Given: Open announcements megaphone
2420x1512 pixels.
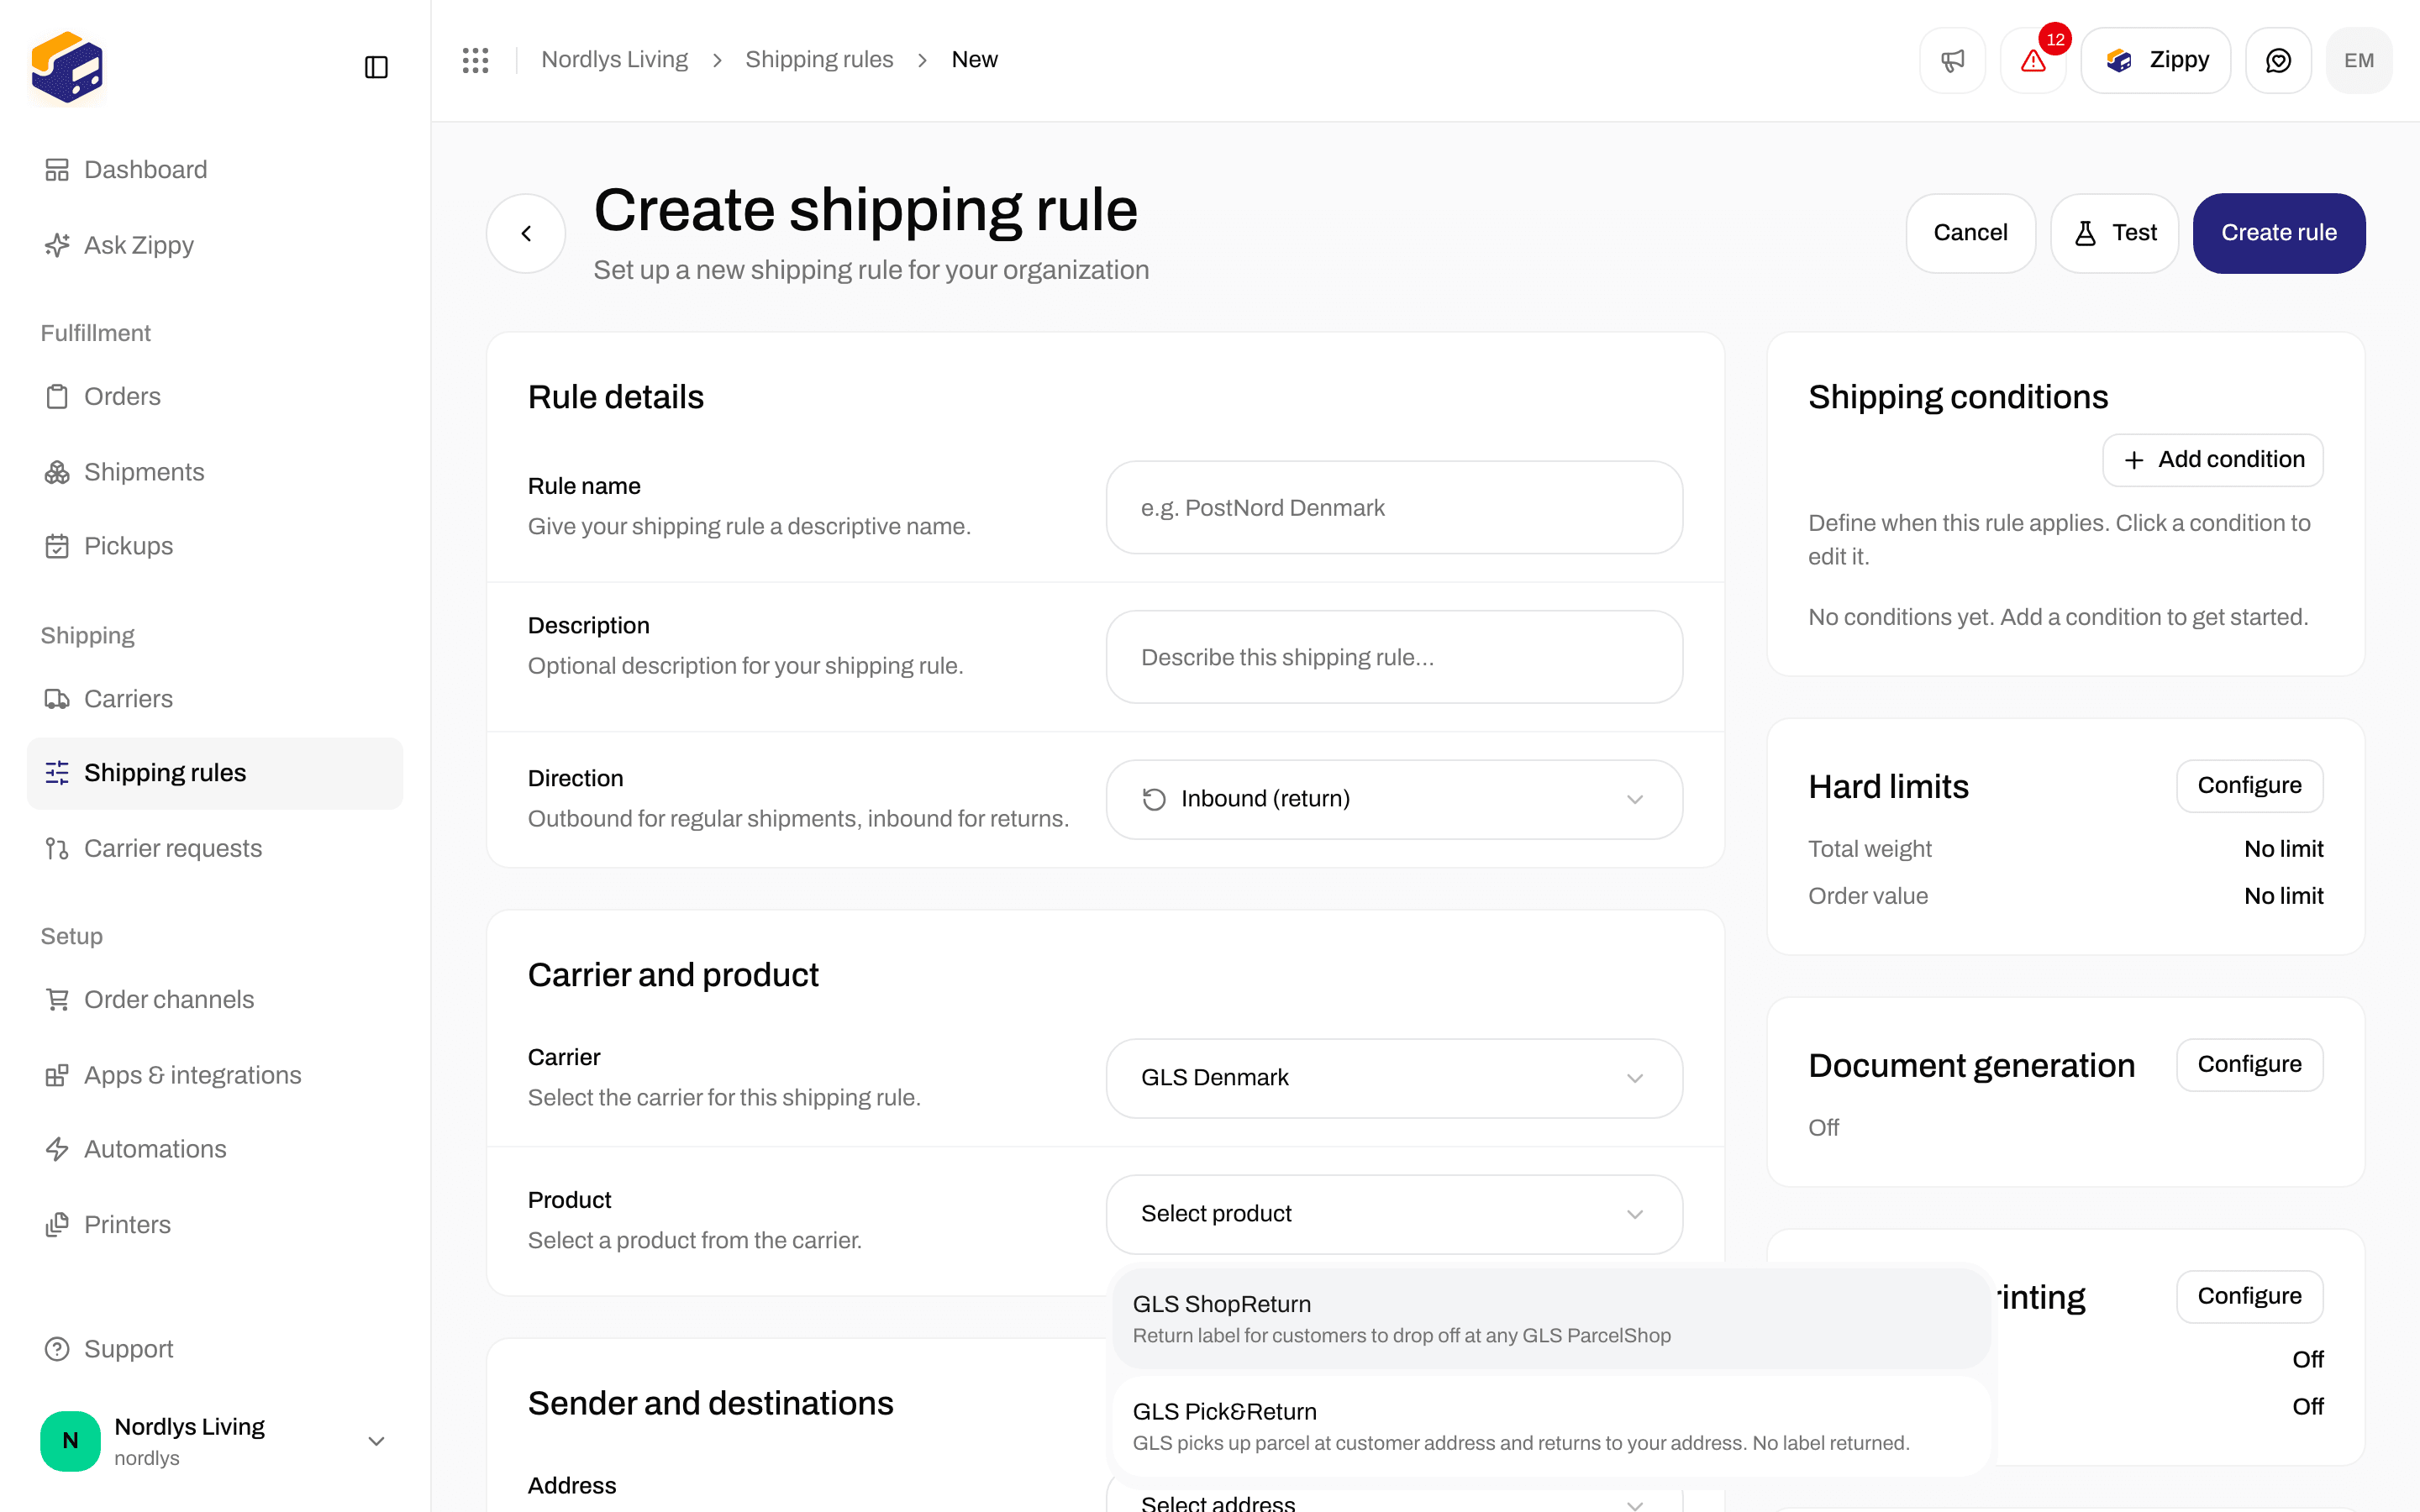Looking at the screenshot, I should coord(1952,61).
